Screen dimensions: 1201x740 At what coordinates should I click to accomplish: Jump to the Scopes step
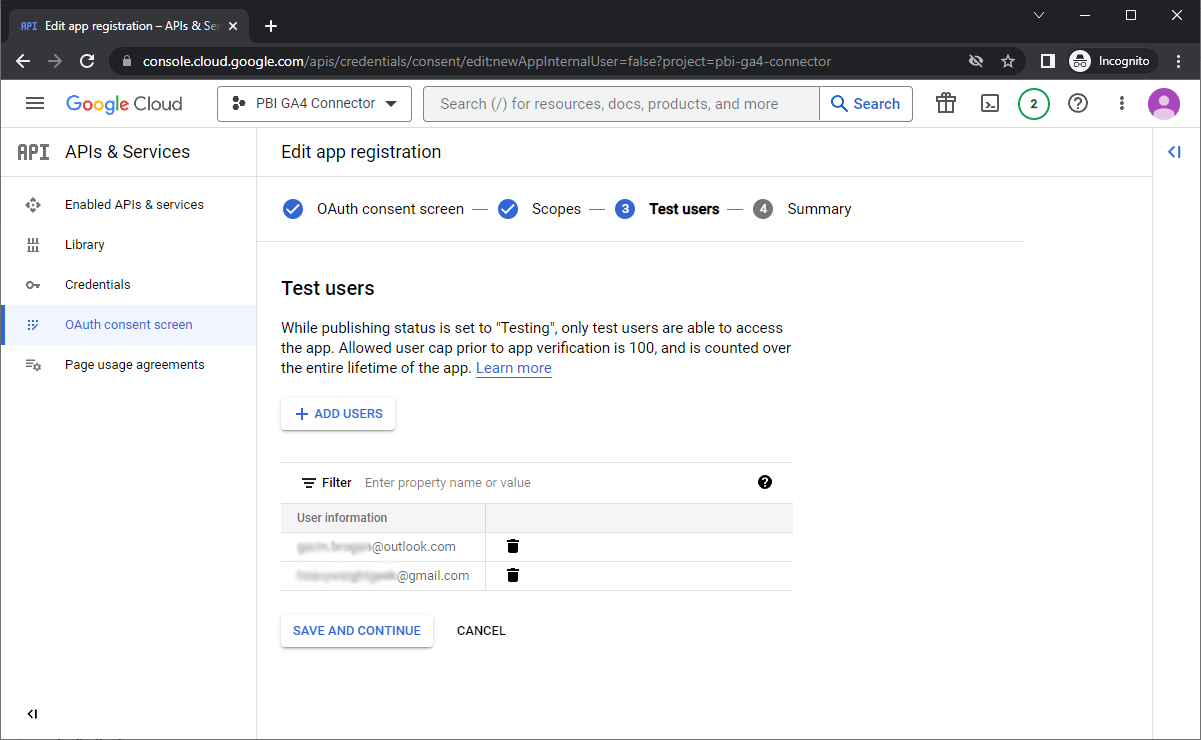click(555, 209)
